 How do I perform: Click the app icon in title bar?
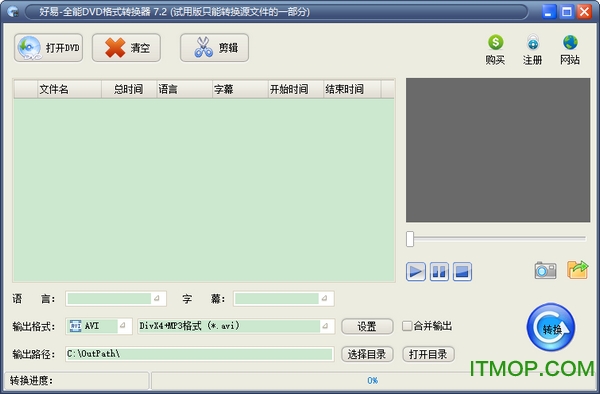coord(13,12)
